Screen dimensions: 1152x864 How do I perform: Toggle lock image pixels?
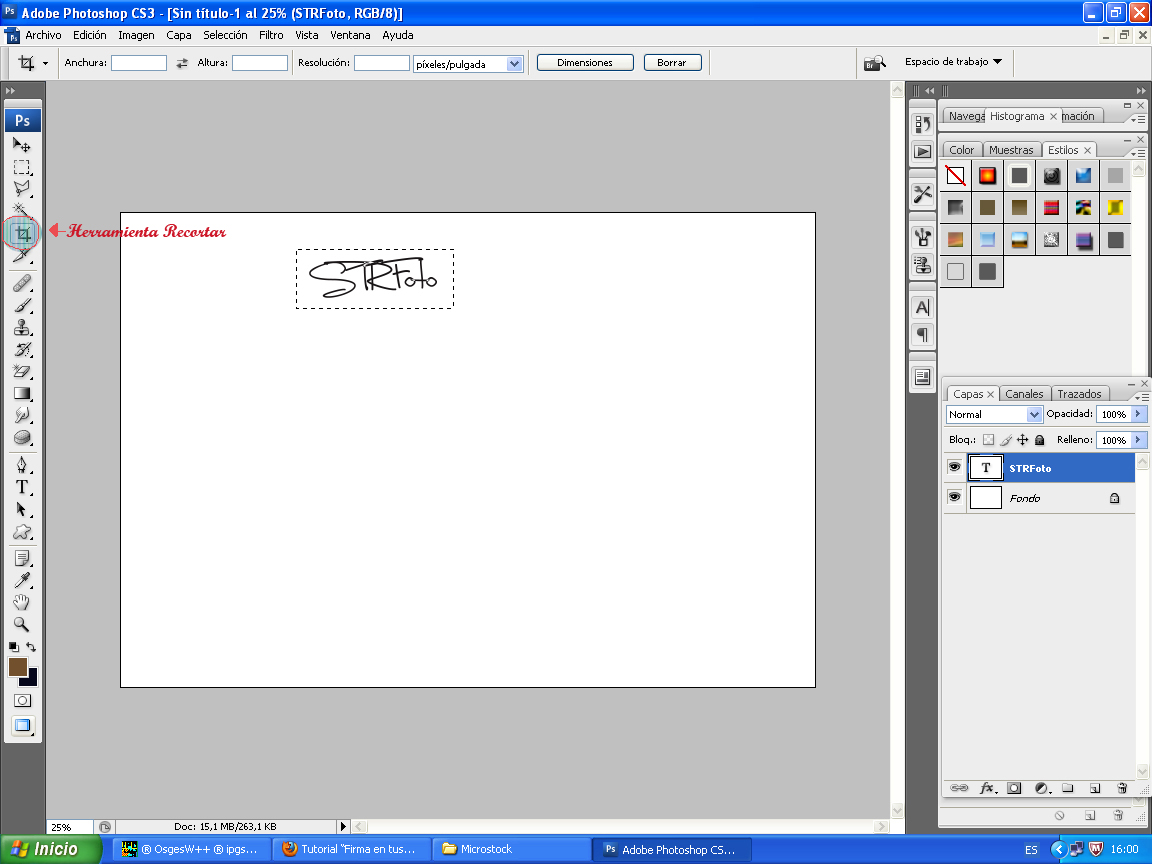(x=1006, y=440)
